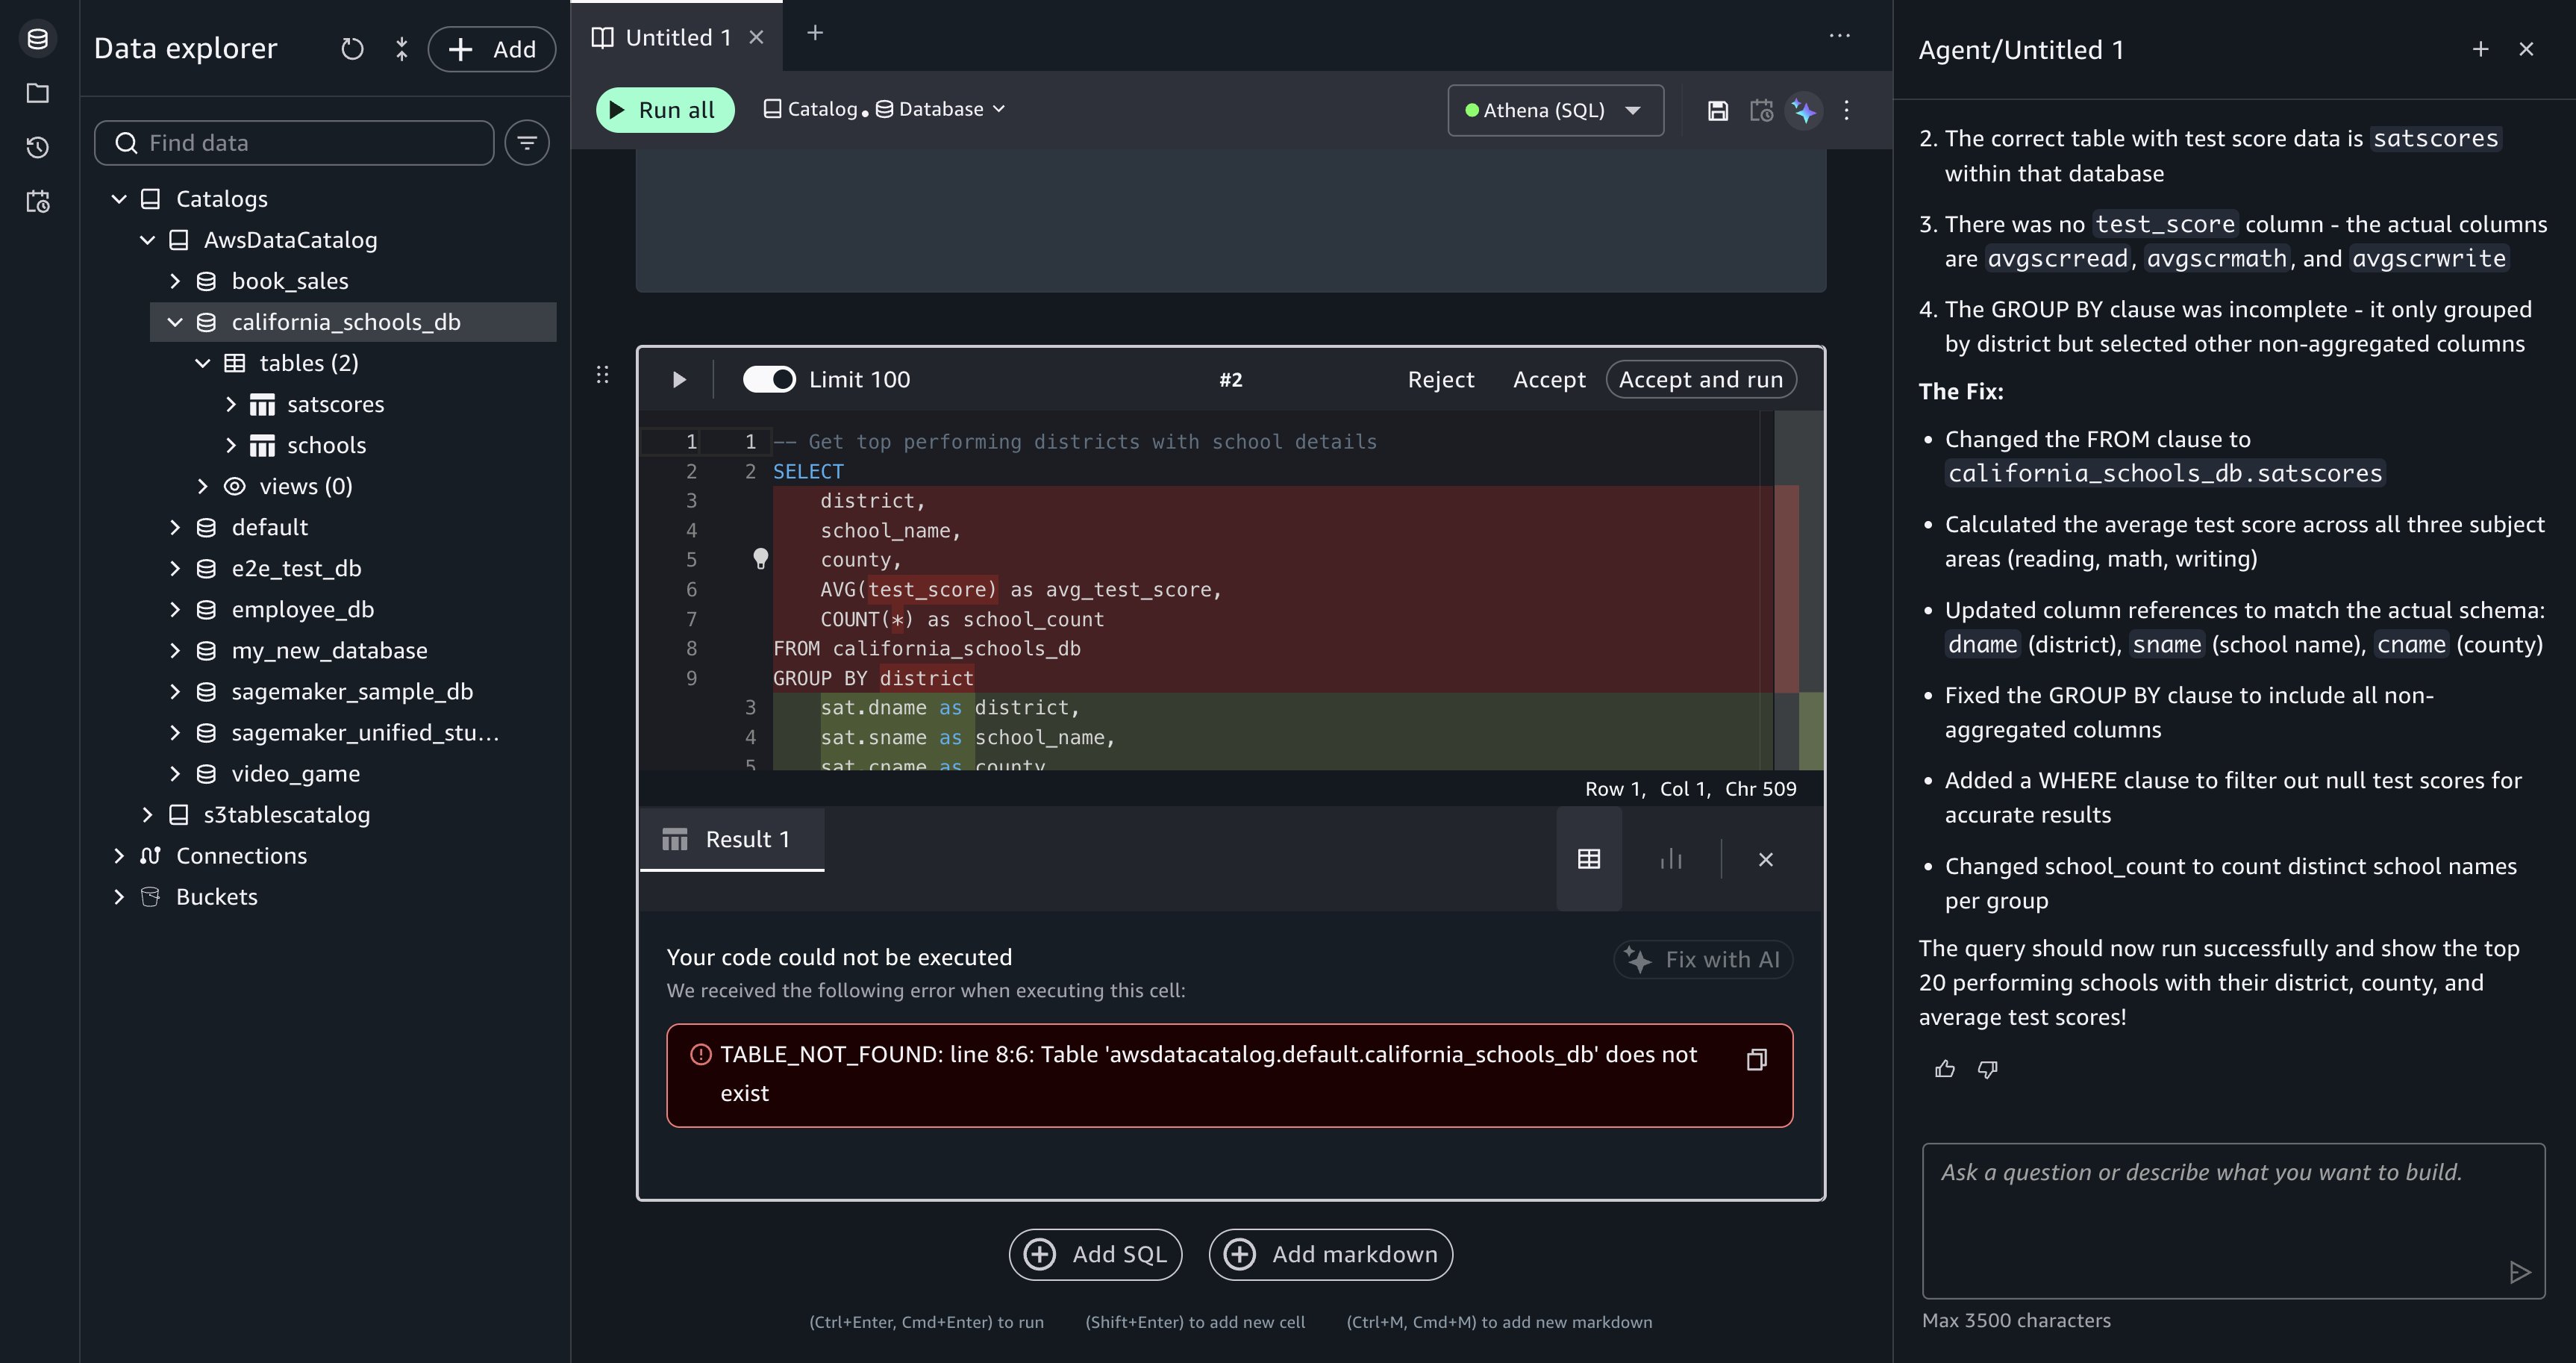The width and height of the screenshot is (2576, 1363).
Task: Expand the book_sales database
Action: tap(175, 281)
